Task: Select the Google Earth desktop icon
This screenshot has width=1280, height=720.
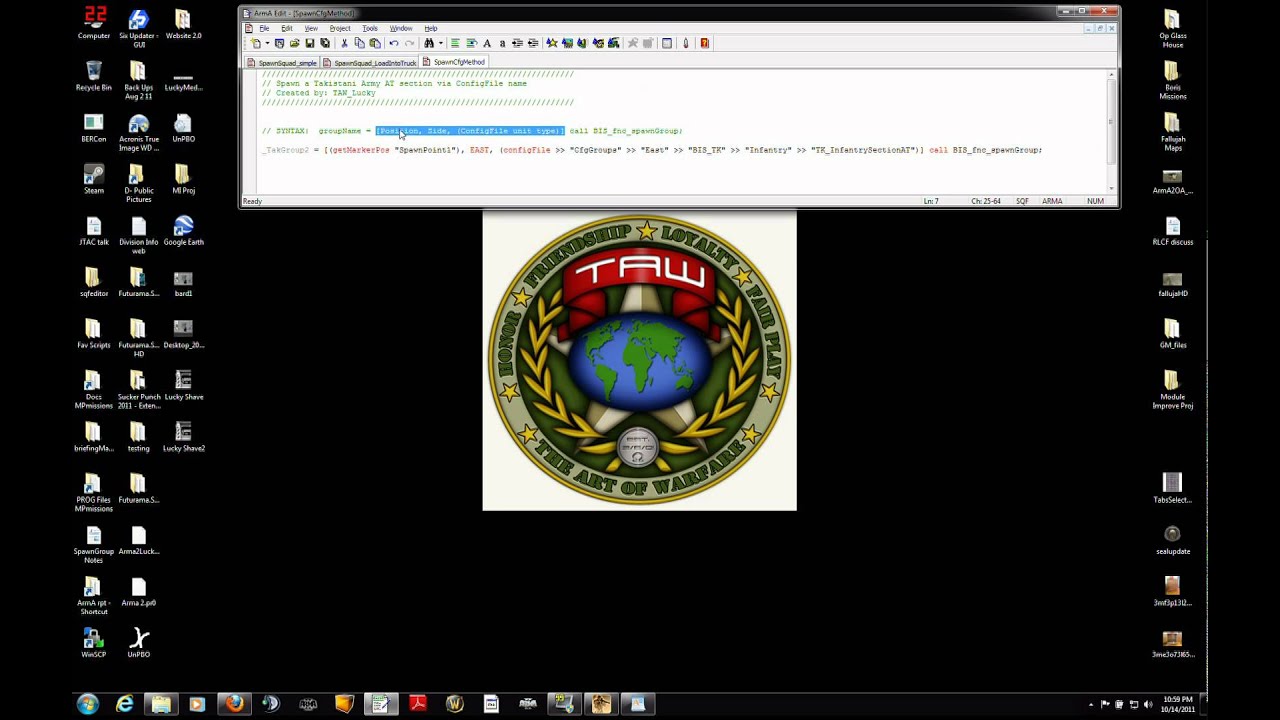Action: pos(184,231)
